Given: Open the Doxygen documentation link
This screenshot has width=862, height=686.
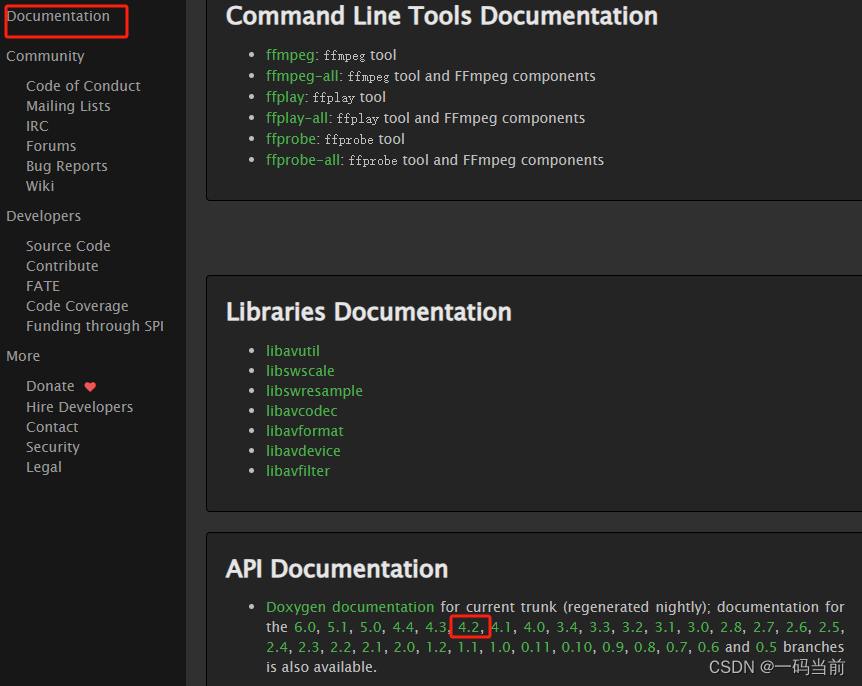Looking at the screenshot, I should click(350, 607).
